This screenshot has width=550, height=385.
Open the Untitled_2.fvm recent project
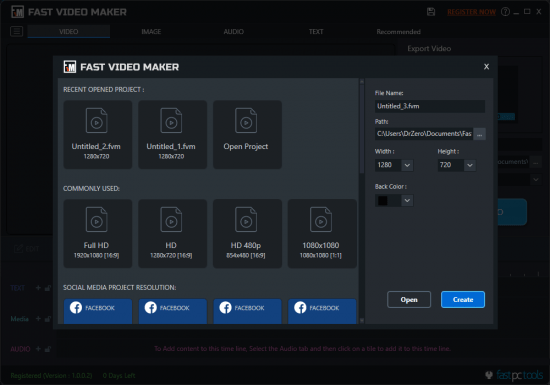coord(98,135)
